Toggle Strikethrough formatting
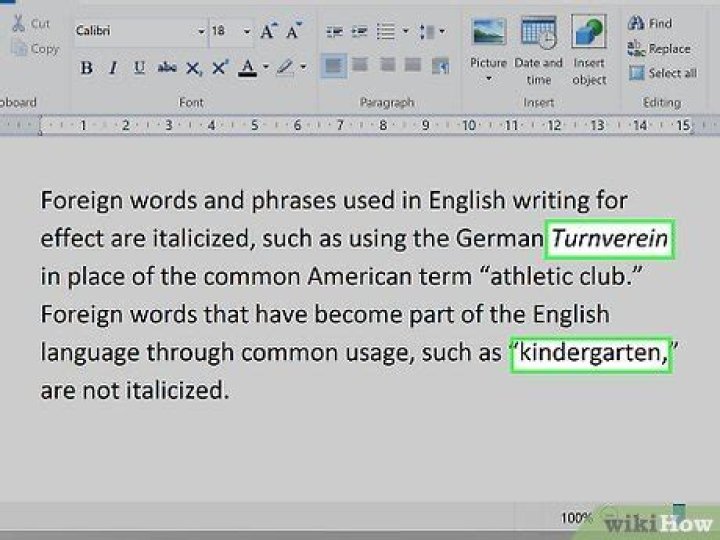This screenshot has height=540, width=720. [167, 68]
